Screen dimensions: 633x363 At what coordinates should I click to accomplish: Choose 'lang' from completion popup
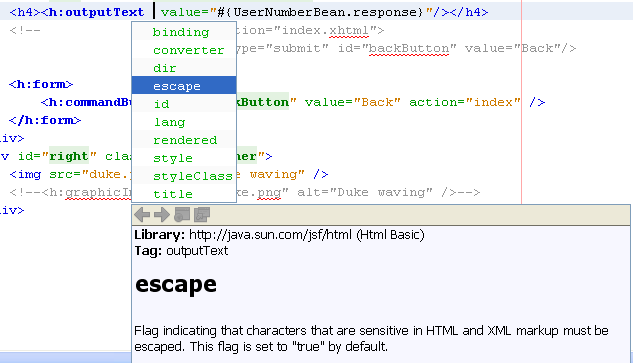point(184,122)
